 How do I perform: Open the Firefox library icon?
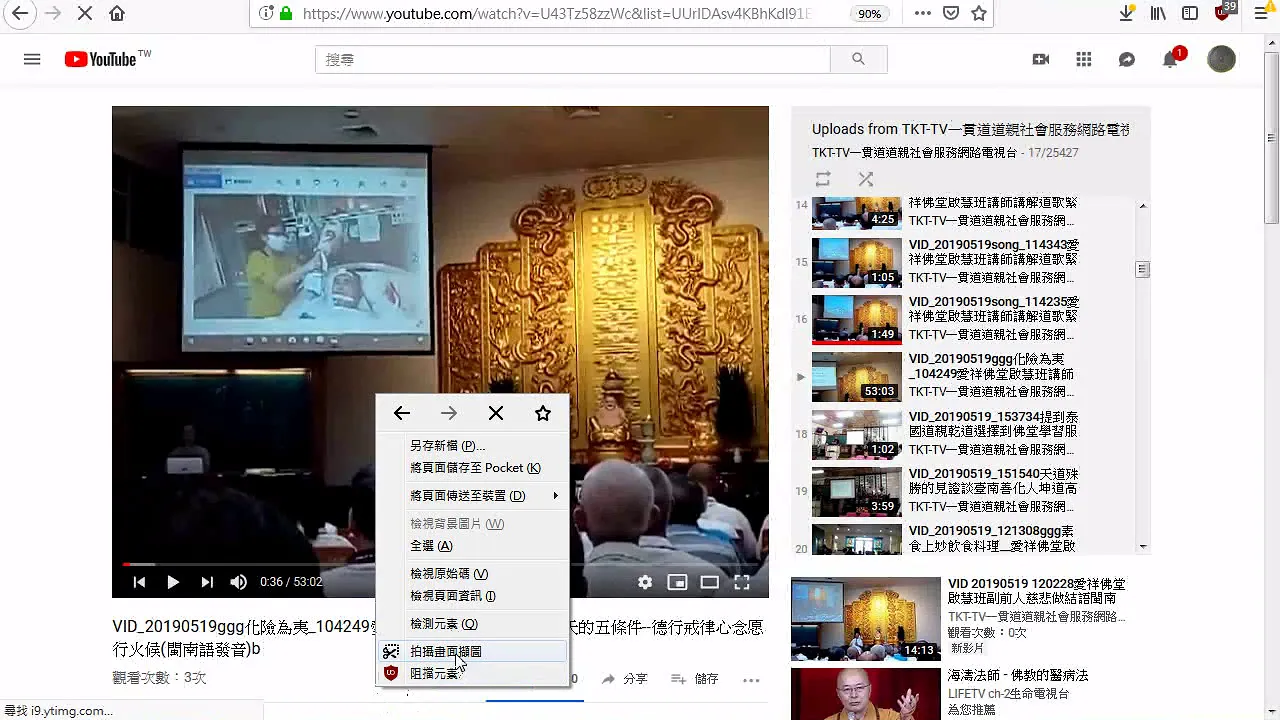coord(1158,14)
